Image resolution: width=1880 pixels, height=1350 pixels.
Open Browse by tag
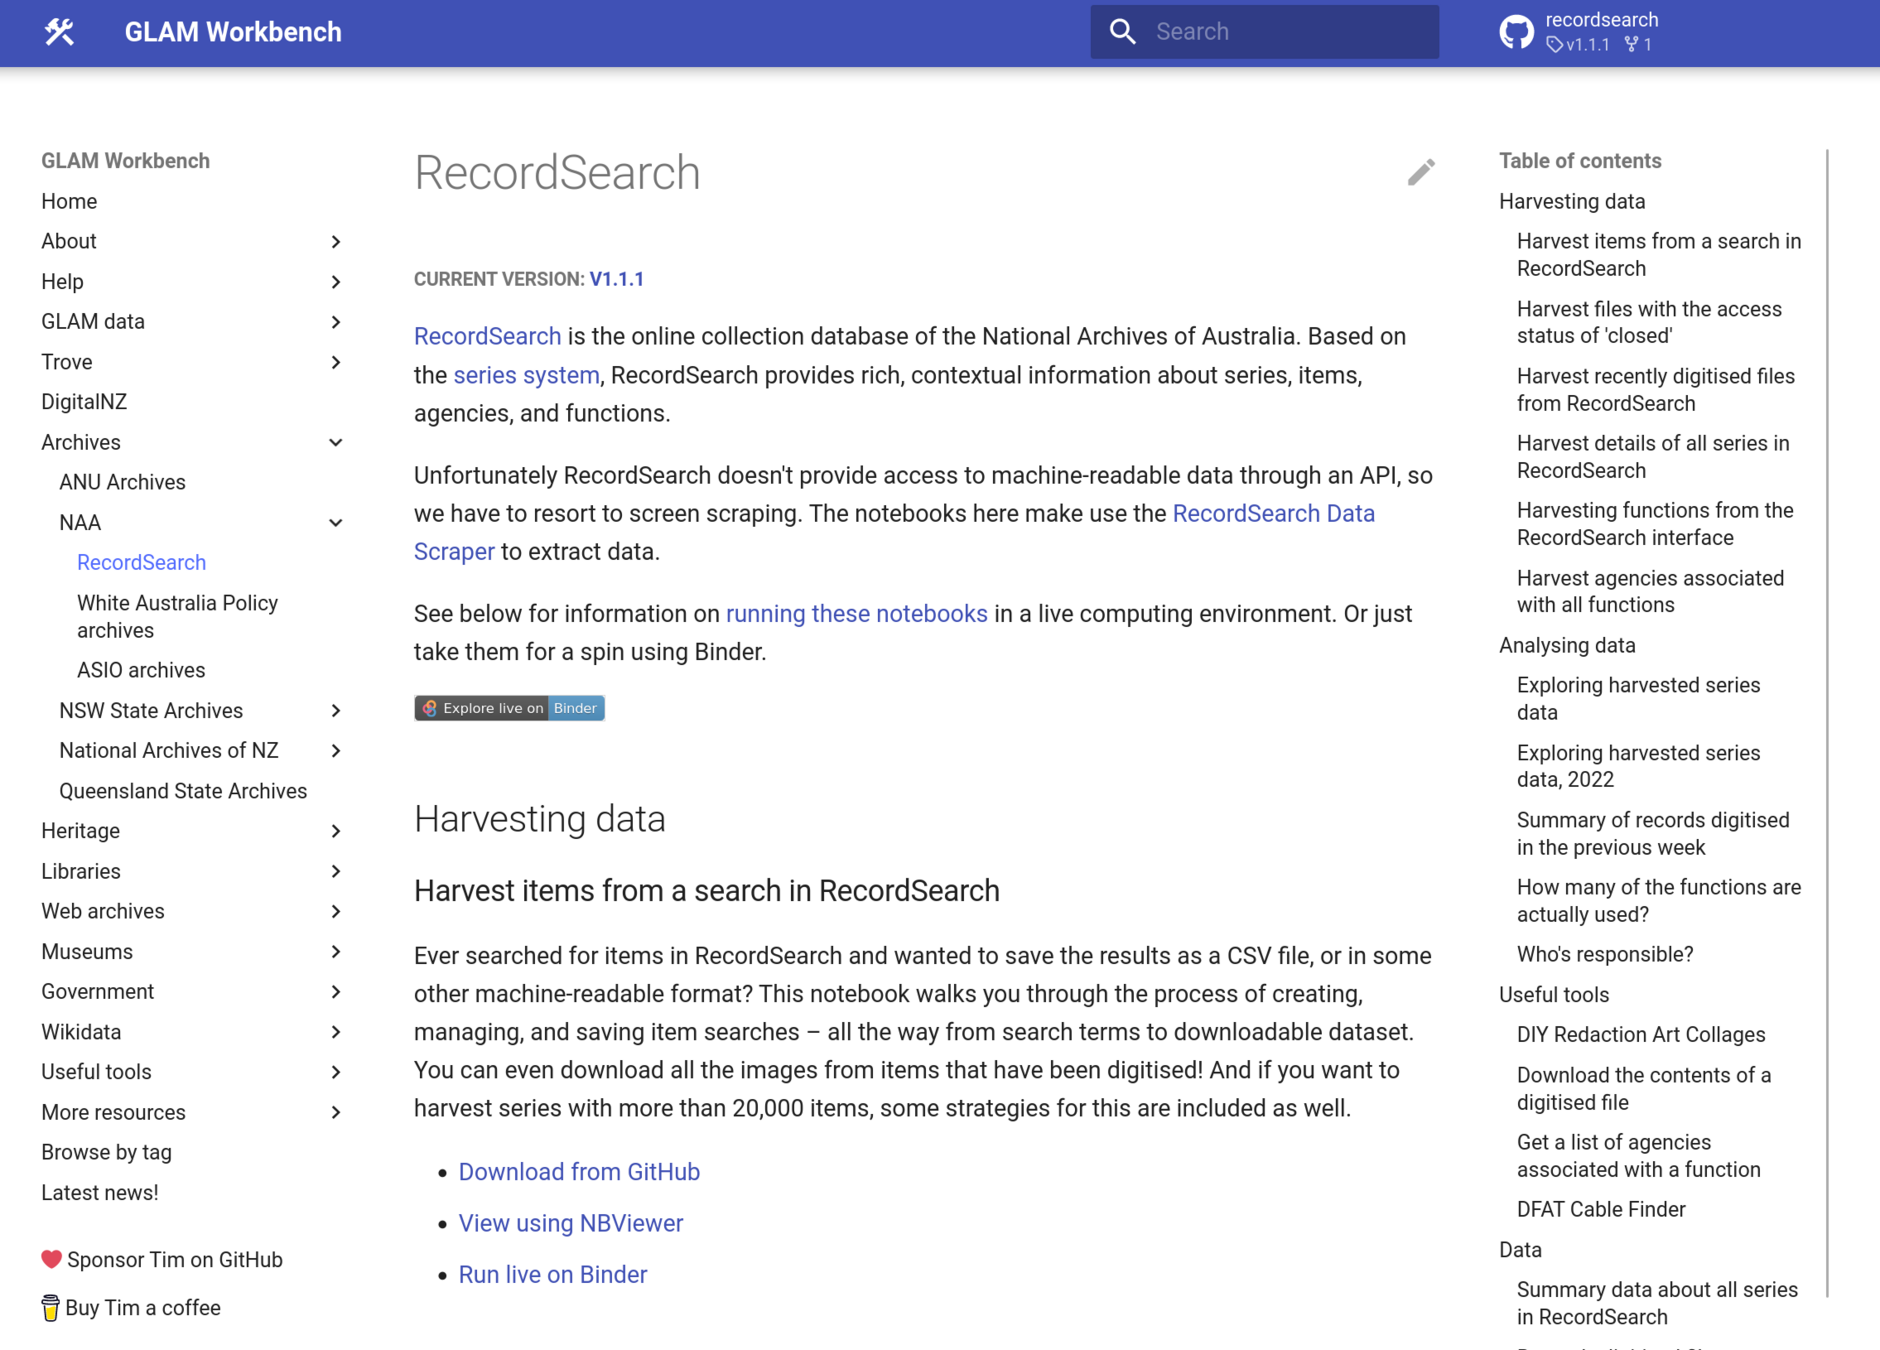[x=106, y=1152]
